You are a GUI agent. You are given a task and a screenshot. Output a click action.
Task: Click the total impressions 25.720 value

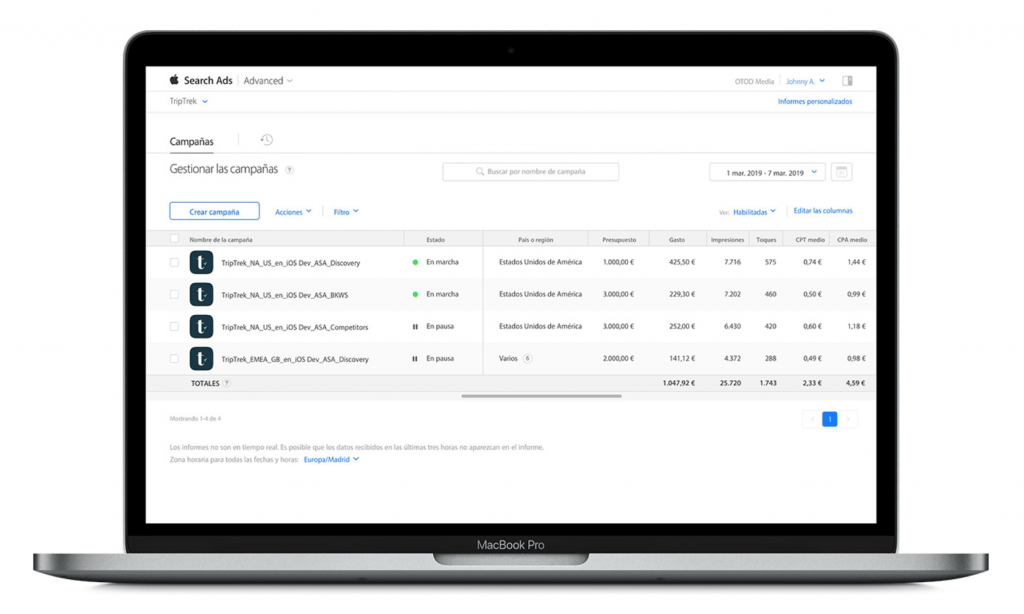pyautogui.click(x=730, y=383)
